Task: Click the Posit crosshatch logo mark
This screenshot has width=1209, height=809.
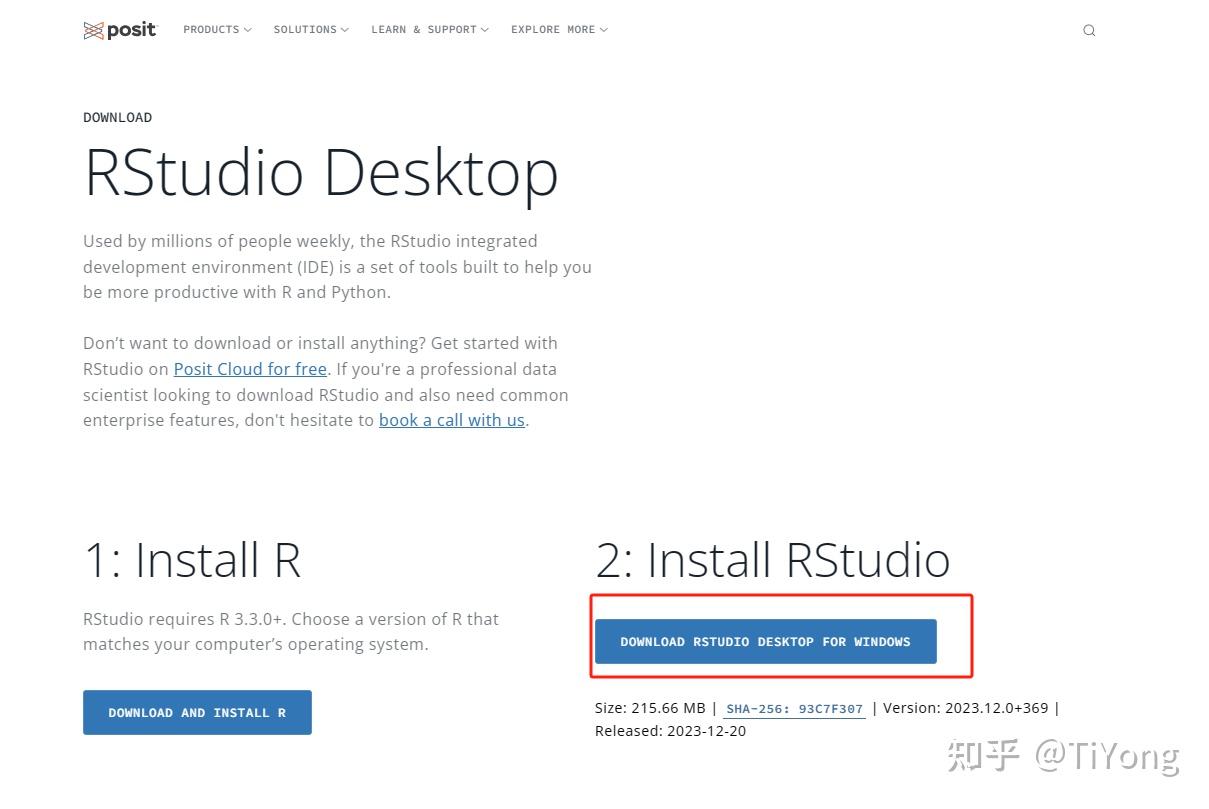Action: (x=93, y=30)
